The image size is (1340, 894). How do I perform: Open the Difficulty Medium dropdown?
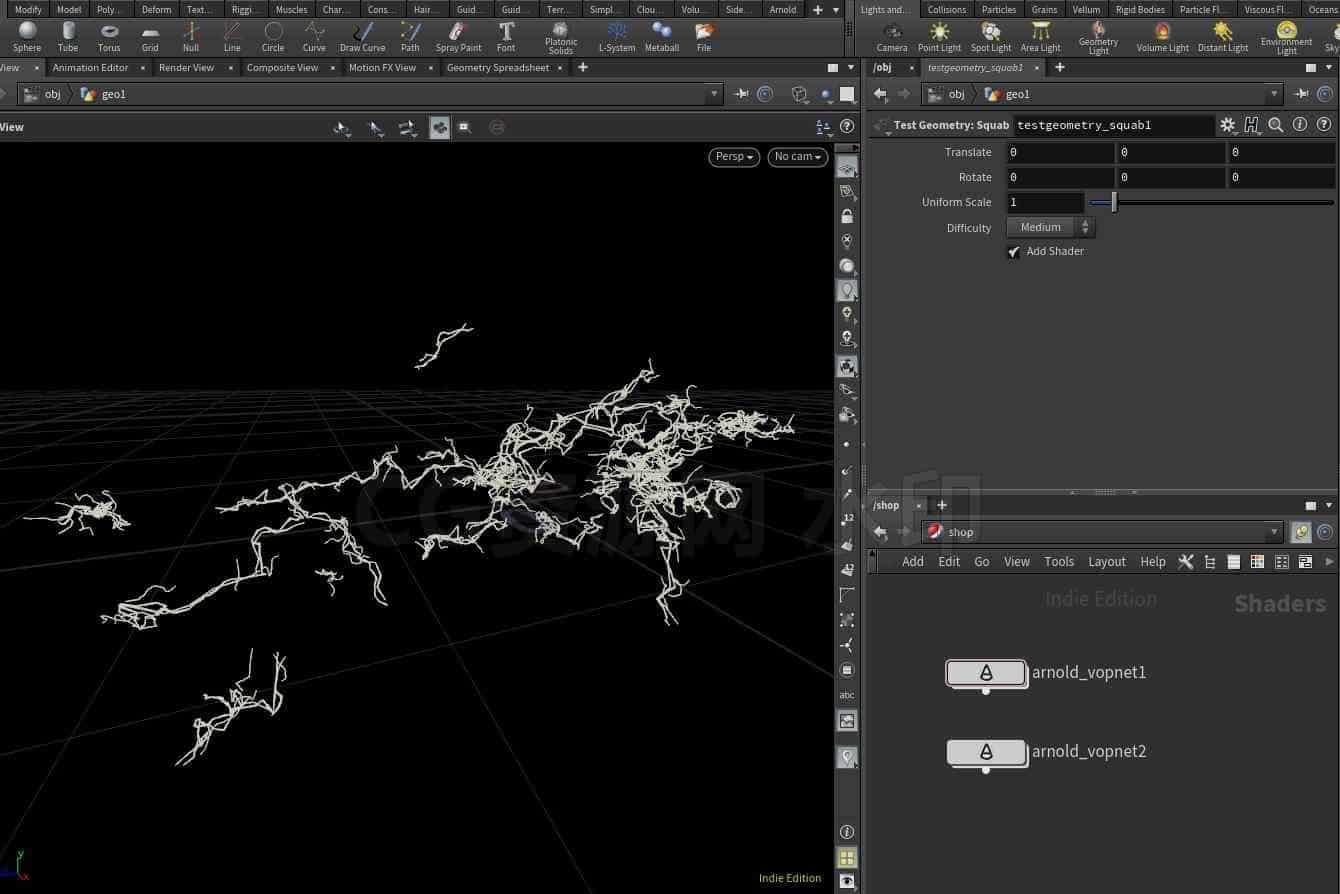(1050, 228)
